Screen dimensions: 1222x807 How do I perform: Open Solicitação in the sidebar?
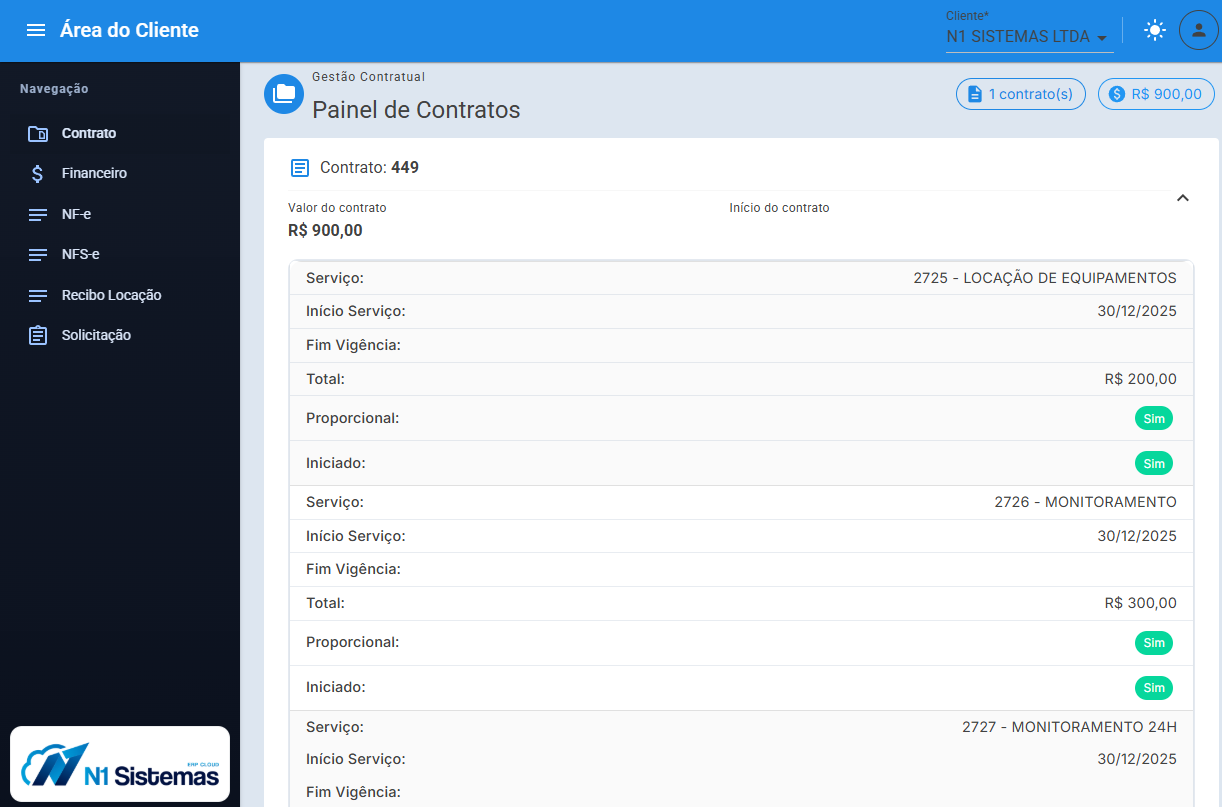click(x=120, y=335)
